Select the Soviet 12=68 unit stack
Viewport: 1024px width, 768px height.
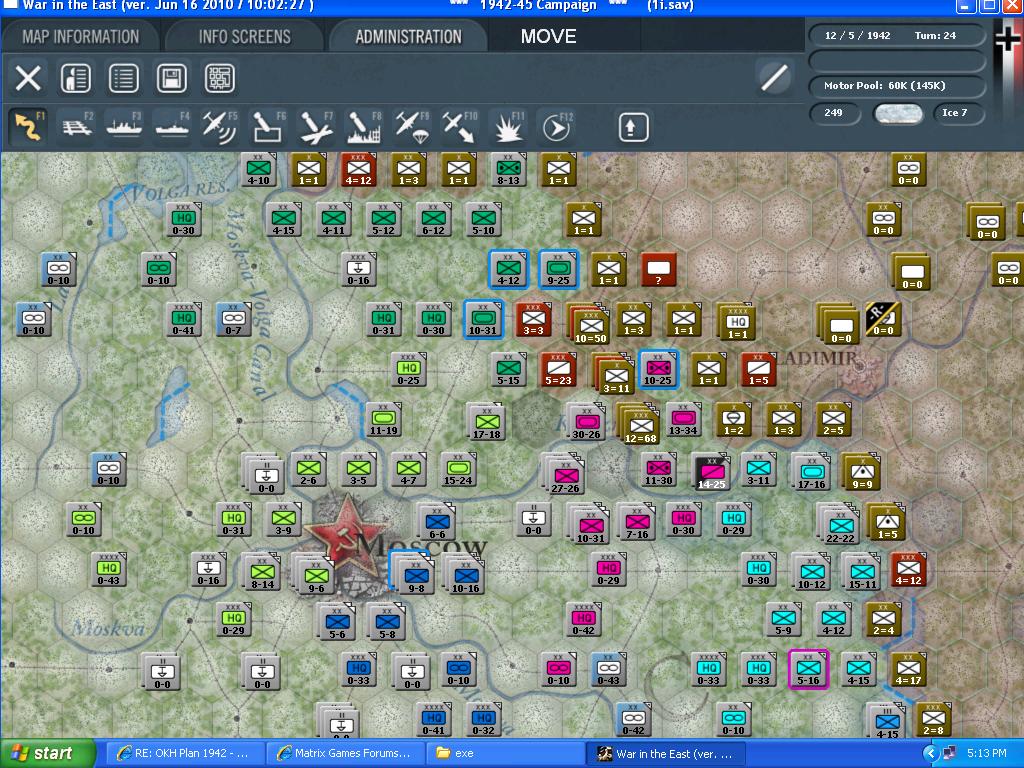[x=639, y=423]
